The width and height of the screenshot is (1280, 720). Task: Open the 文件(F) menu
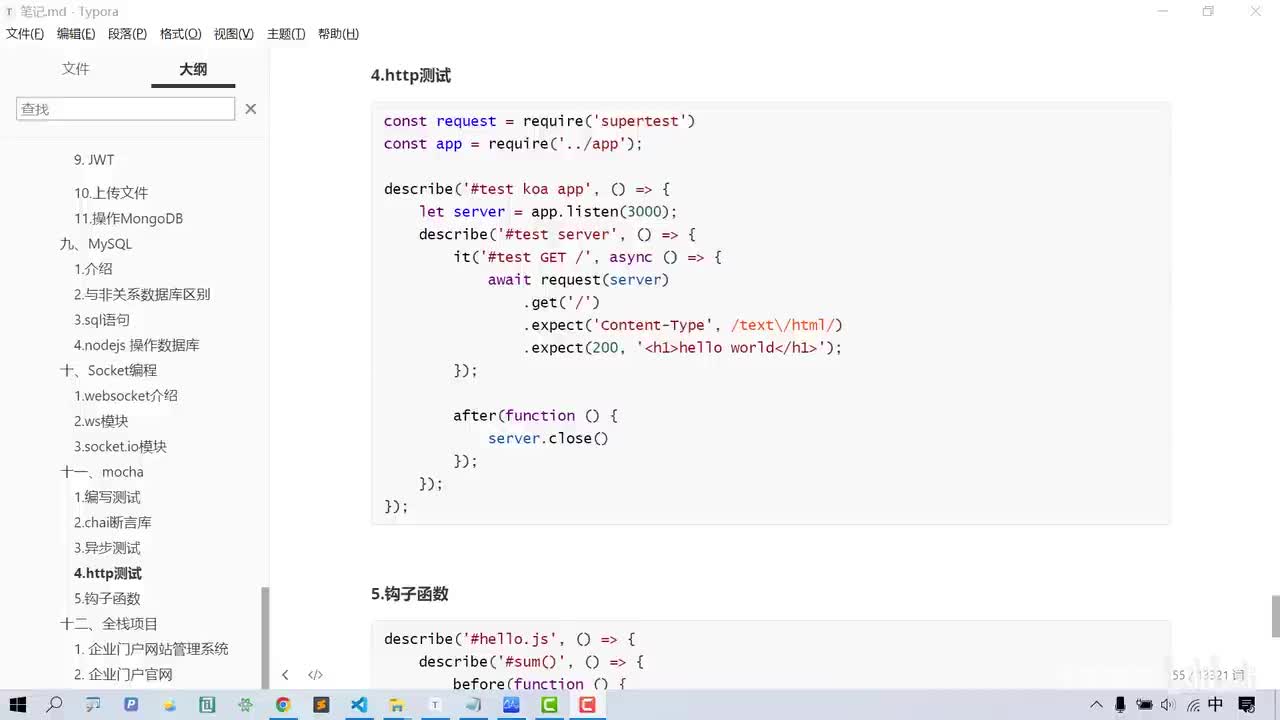(25, 34)
